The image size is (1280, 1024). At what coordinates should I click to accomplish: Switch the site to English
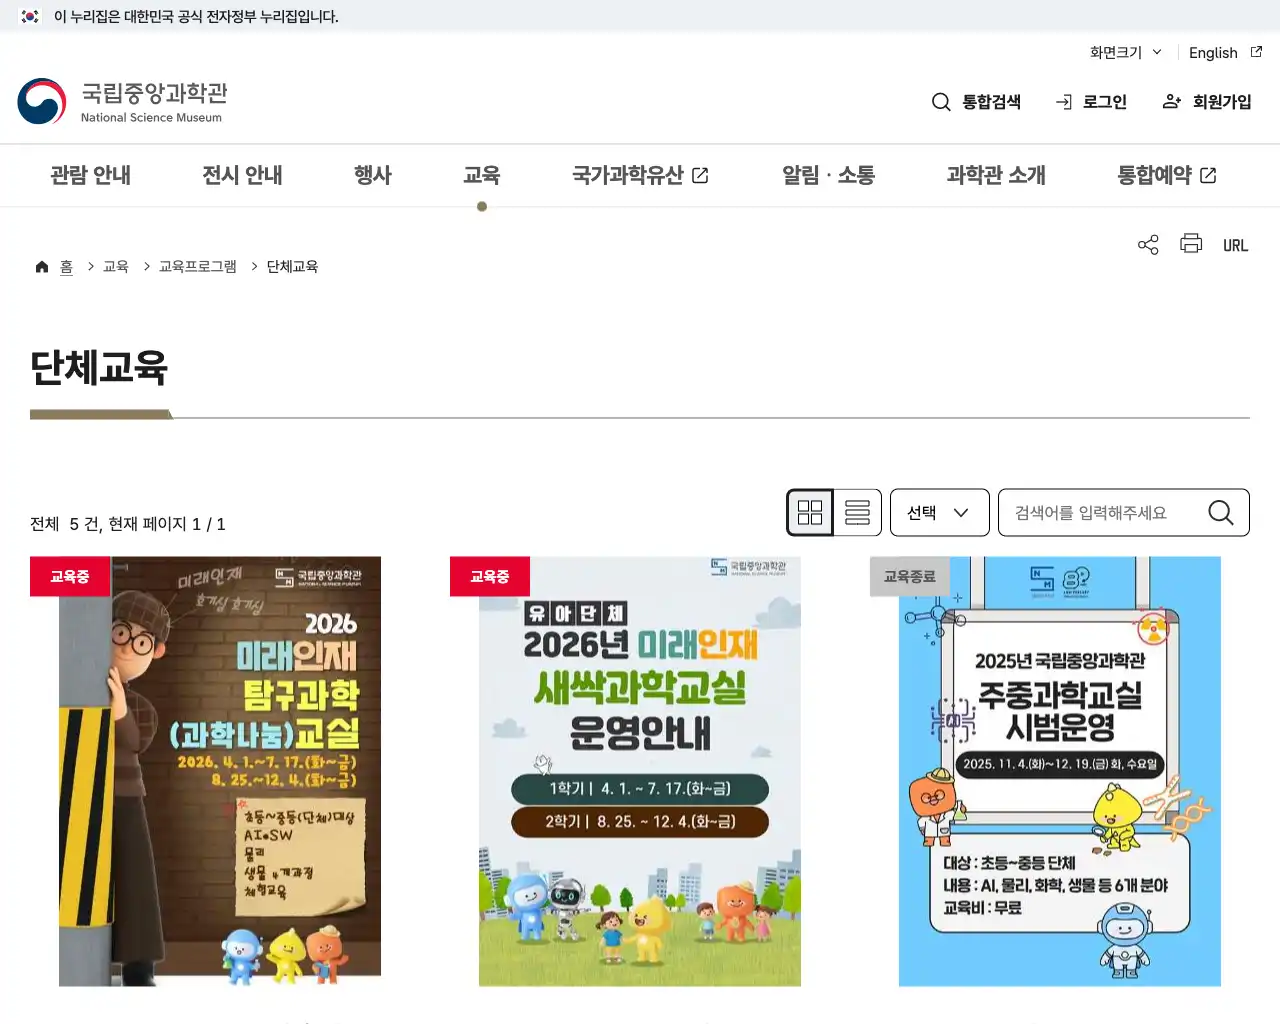[1213, 52]
